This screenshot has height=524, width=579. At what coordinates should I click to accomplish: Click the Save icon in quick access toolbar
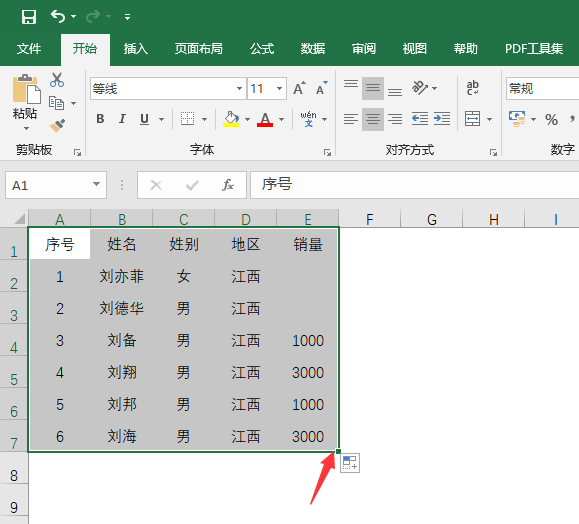click(28, 17)
